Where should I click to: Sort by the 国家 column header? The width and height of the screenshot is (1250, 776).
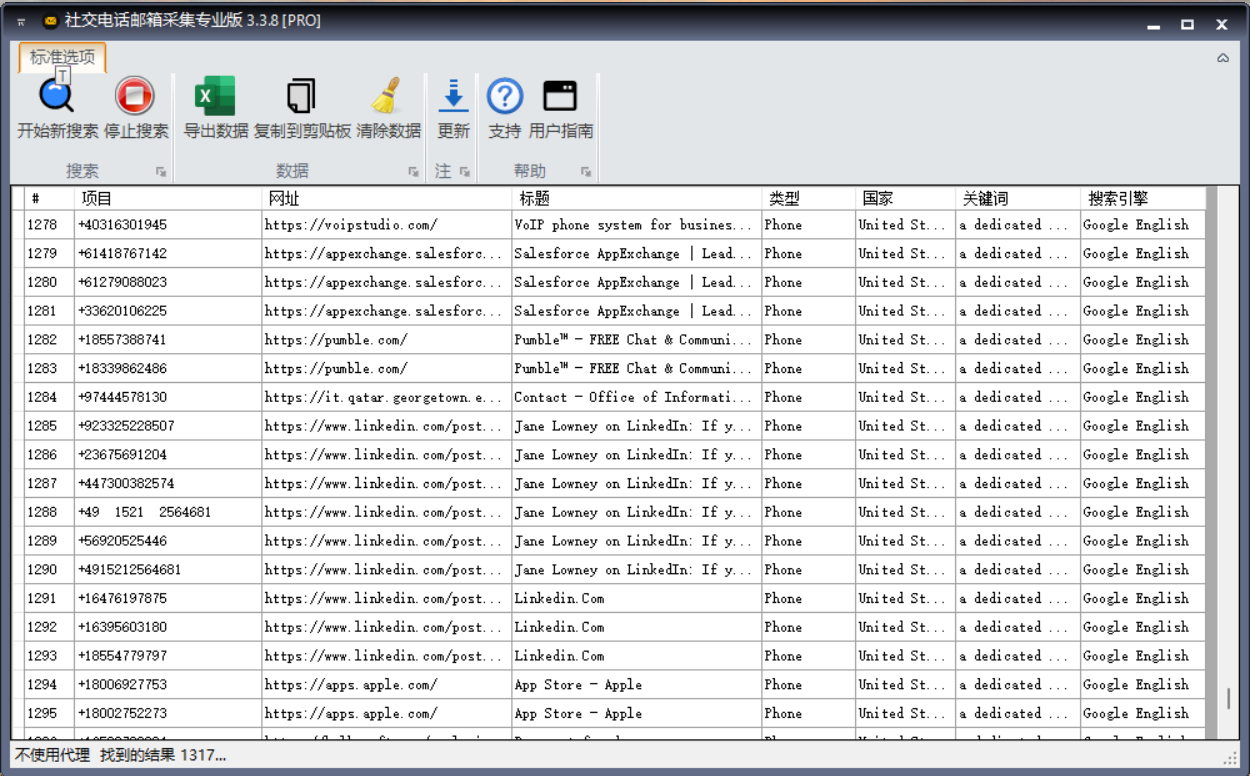pyautogui.click(x=906, y=198)
